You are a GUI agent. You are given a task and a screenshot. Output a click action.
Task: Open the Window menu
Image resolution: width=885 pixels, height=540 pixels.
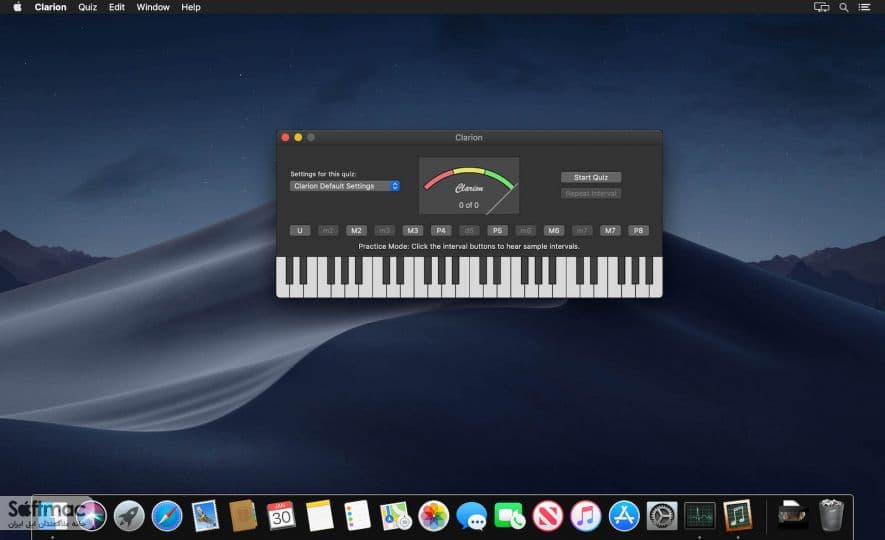tap(153, 7)
